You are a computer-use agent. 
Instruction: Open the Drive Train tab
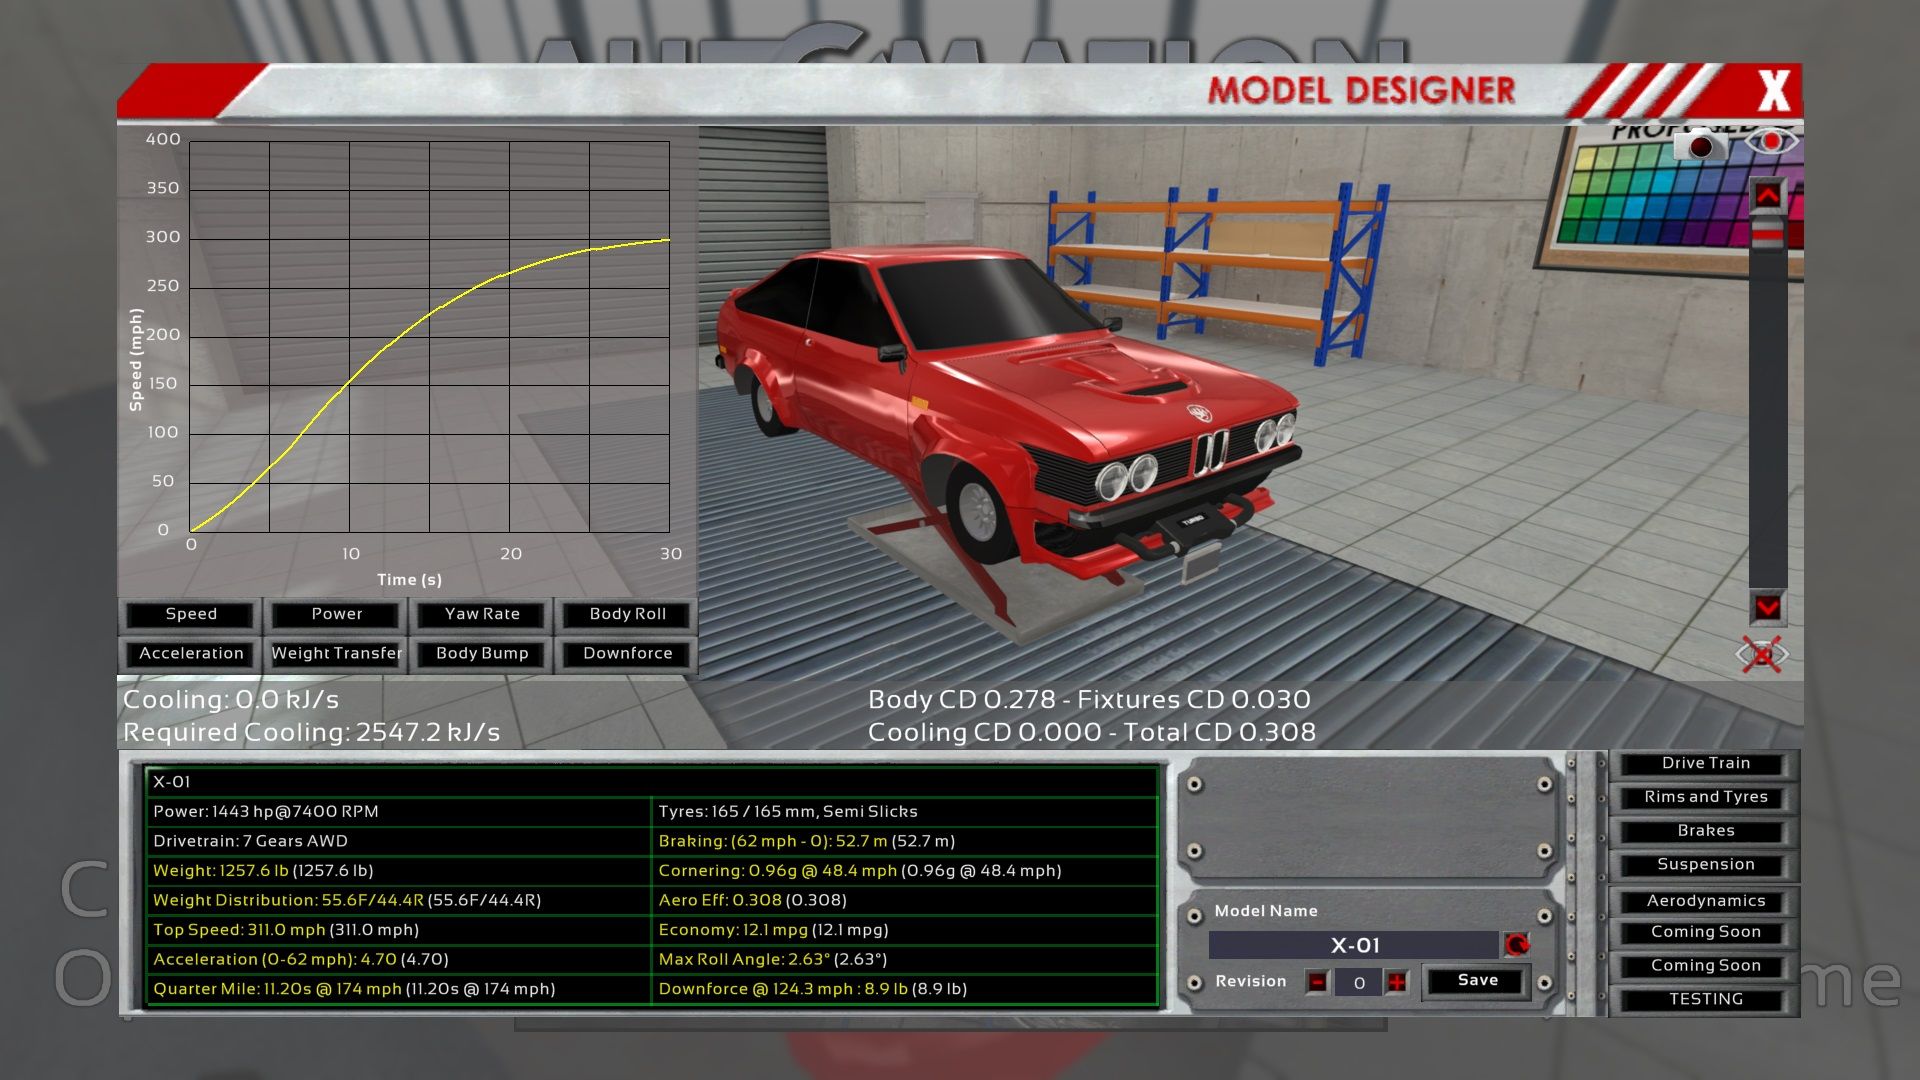(1705, 763)
